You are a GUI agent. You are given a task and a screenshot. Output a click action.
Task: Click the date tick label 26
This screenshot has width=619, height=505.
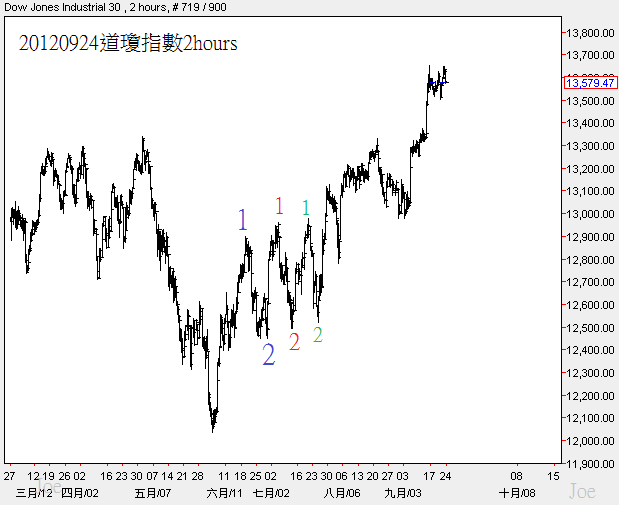(x=64, y=476)
